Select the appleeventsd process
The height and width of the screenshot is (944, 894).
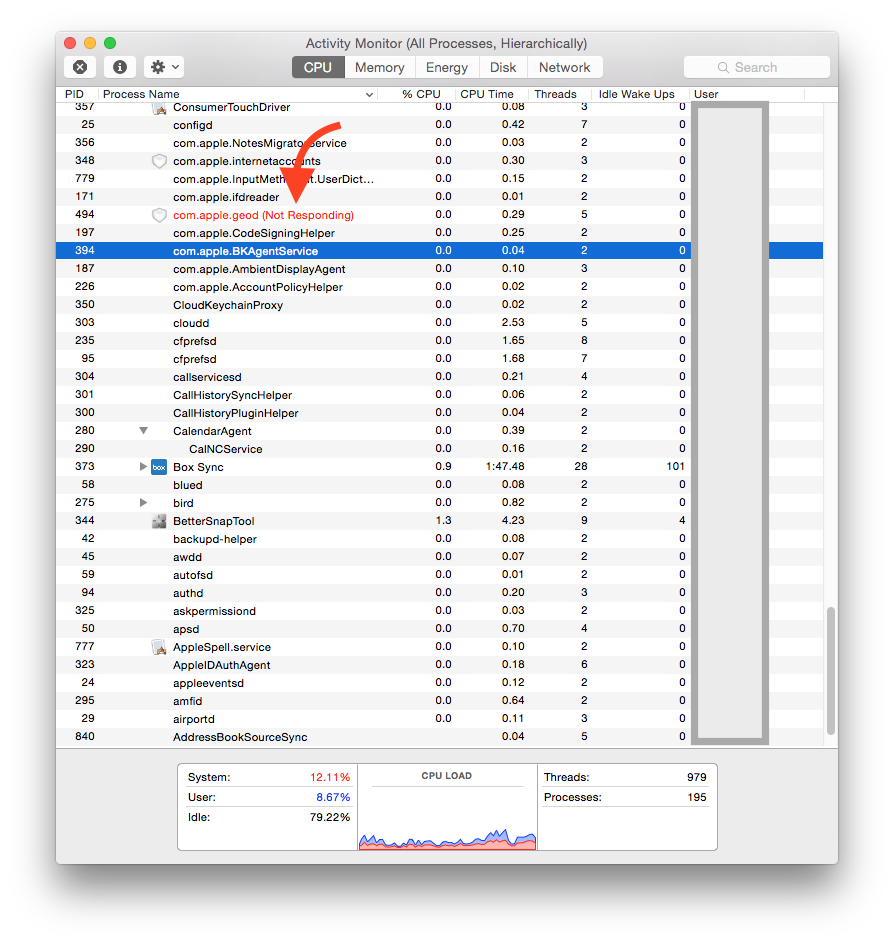[439, 683]
